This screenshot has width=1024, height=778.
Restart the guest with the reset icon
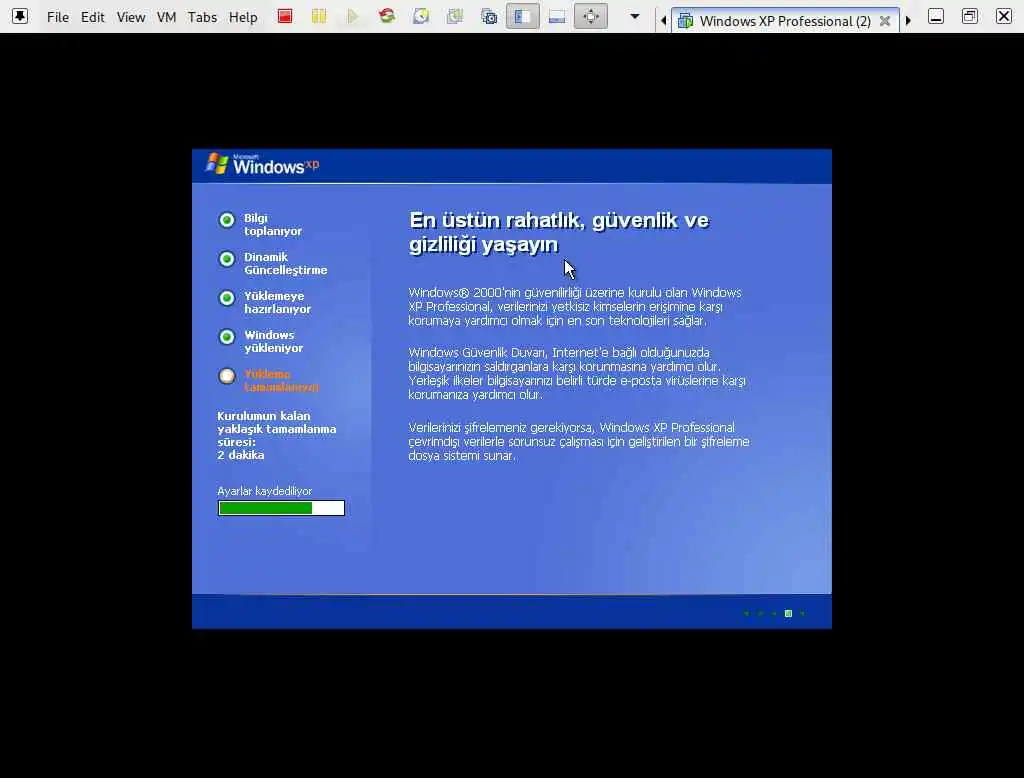pyautogui.click(x=387, y=16)
